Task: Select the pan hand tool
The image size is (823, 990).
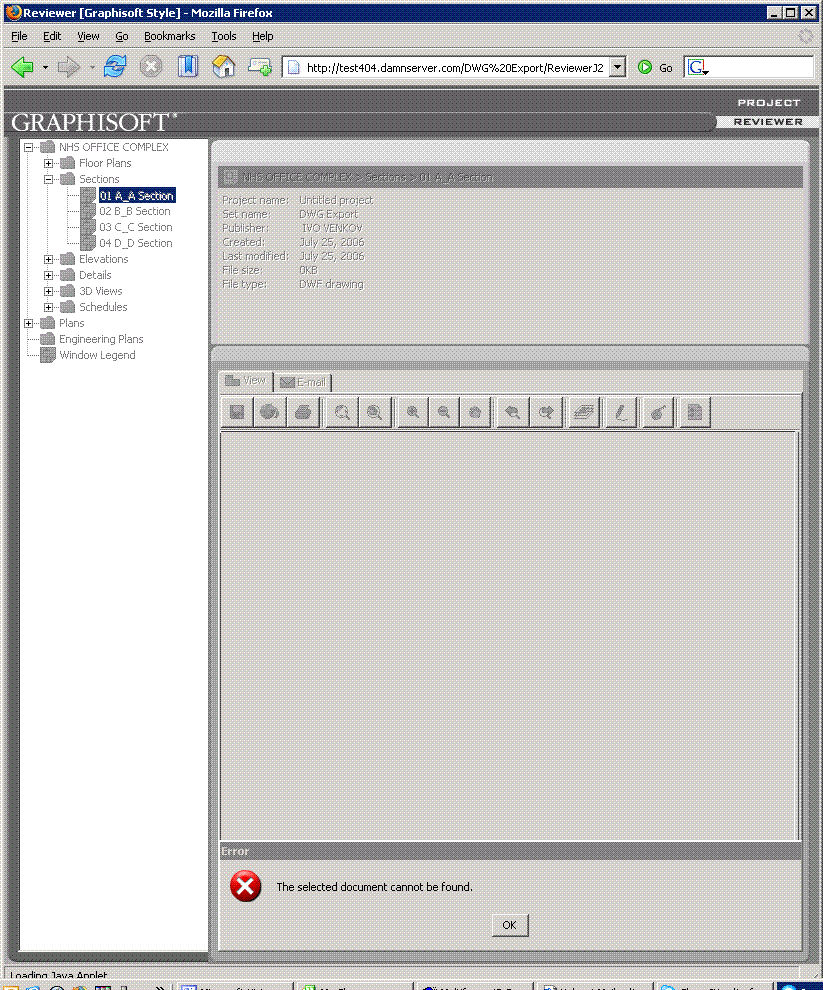Action: pyautogui.click(x=475, y=412)
